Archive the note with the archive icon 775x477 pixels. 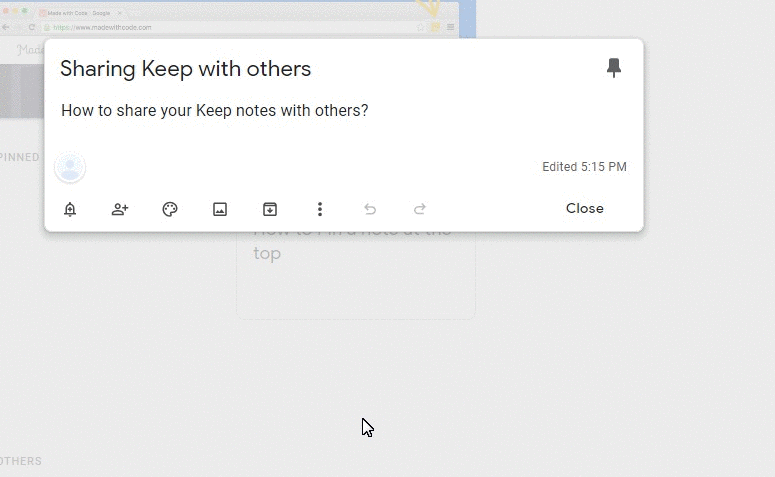(x=270, y=209)
